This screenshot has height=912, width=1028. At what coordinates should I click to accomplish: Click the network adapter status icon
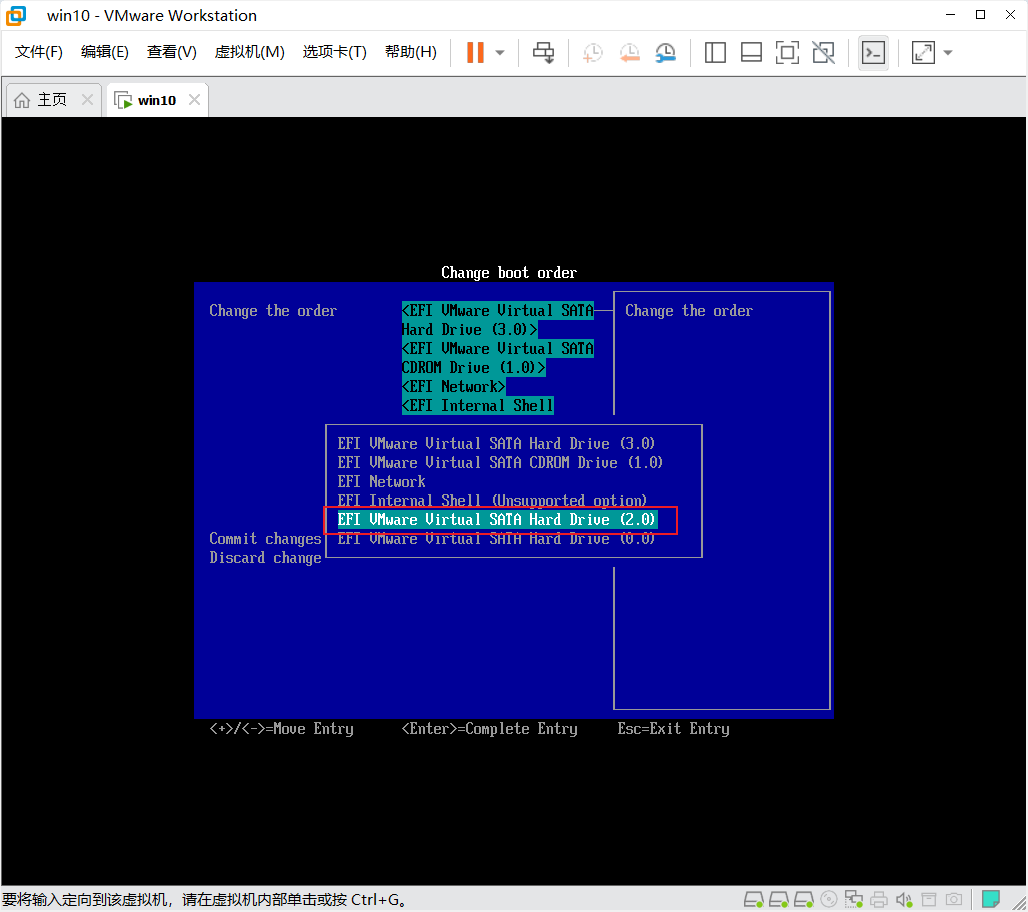pos(854,899)
